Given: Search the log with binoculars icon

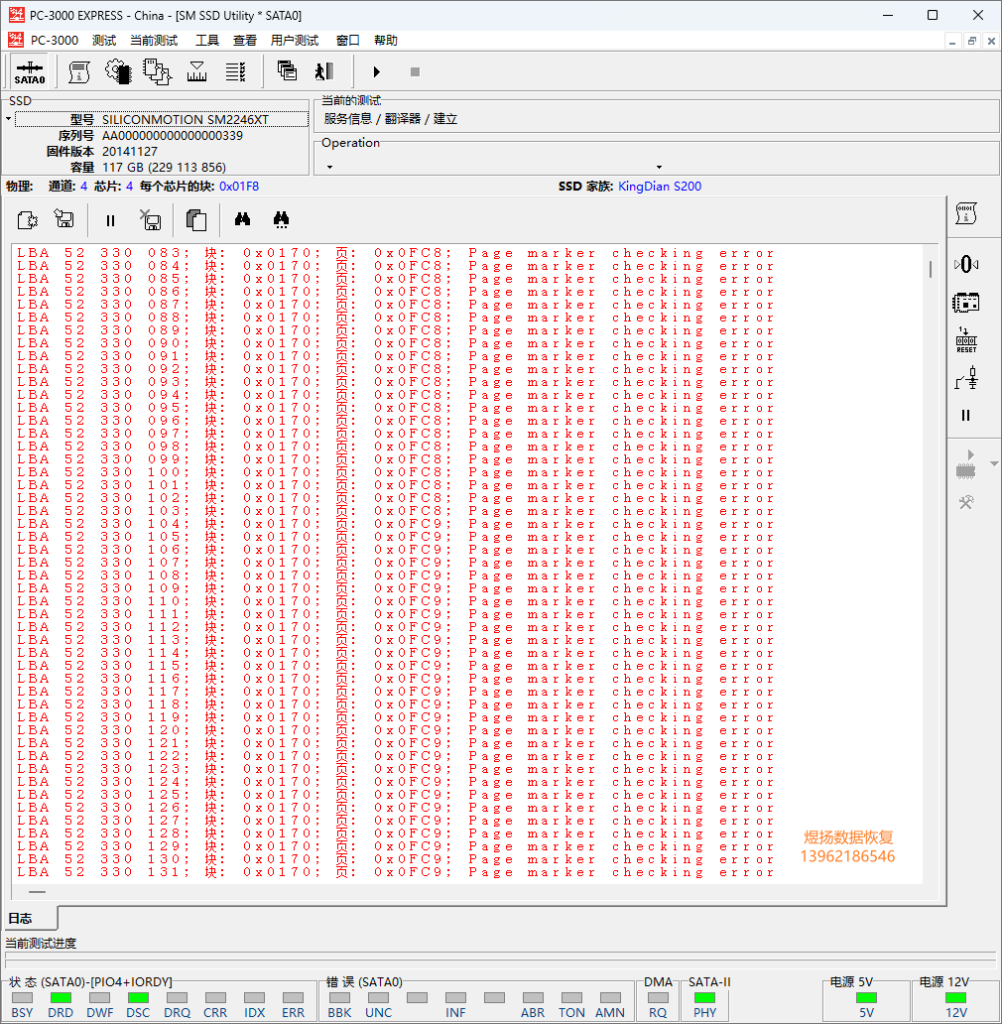Looking at the screenshot, I should click(x=242, y=219).
